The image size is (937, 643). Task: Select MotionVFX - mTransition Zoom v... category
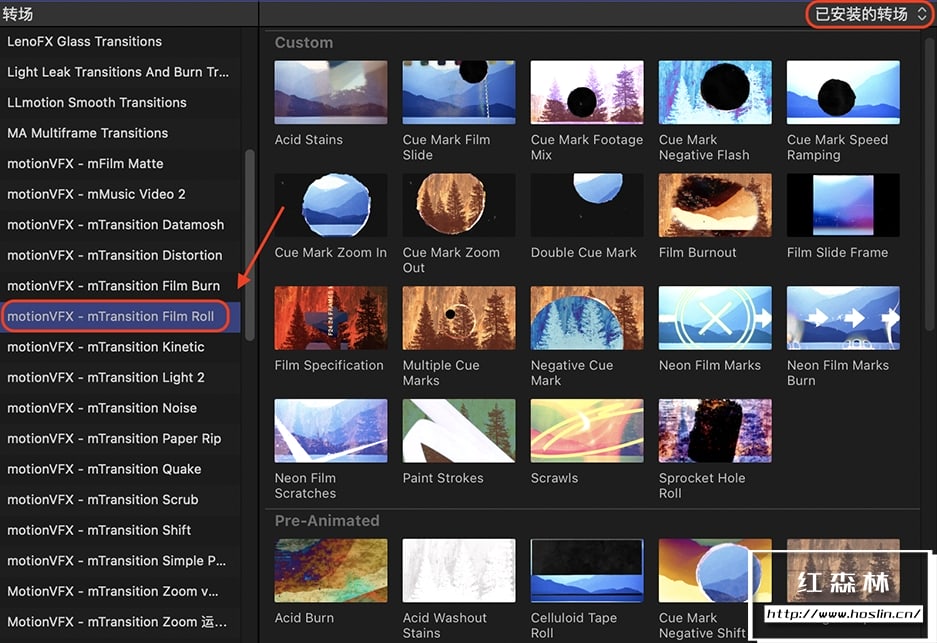[x=120, y=590]
